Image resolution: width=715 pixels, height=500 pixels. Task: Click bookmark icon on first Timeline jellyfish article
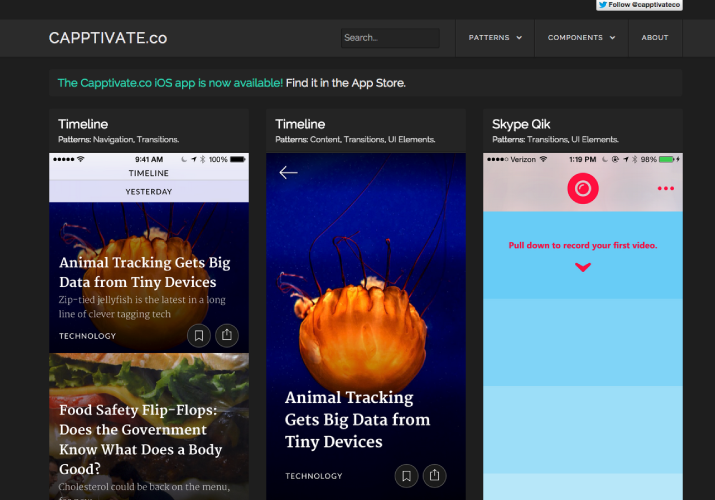199,336
